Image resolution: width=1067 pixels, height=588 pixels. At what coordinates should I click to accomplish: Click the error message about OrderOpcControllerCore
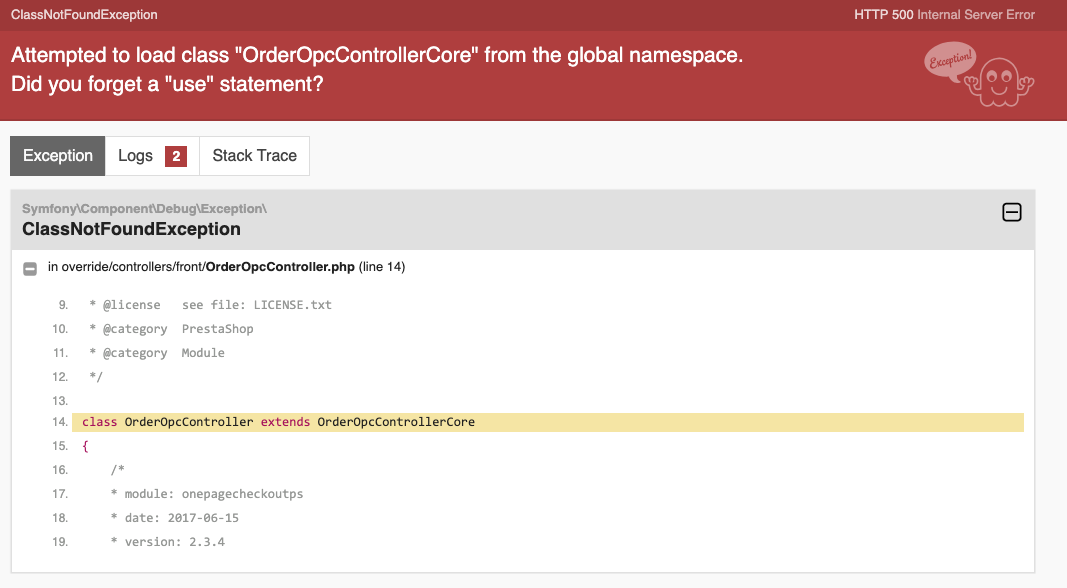[x=377, y=69]
